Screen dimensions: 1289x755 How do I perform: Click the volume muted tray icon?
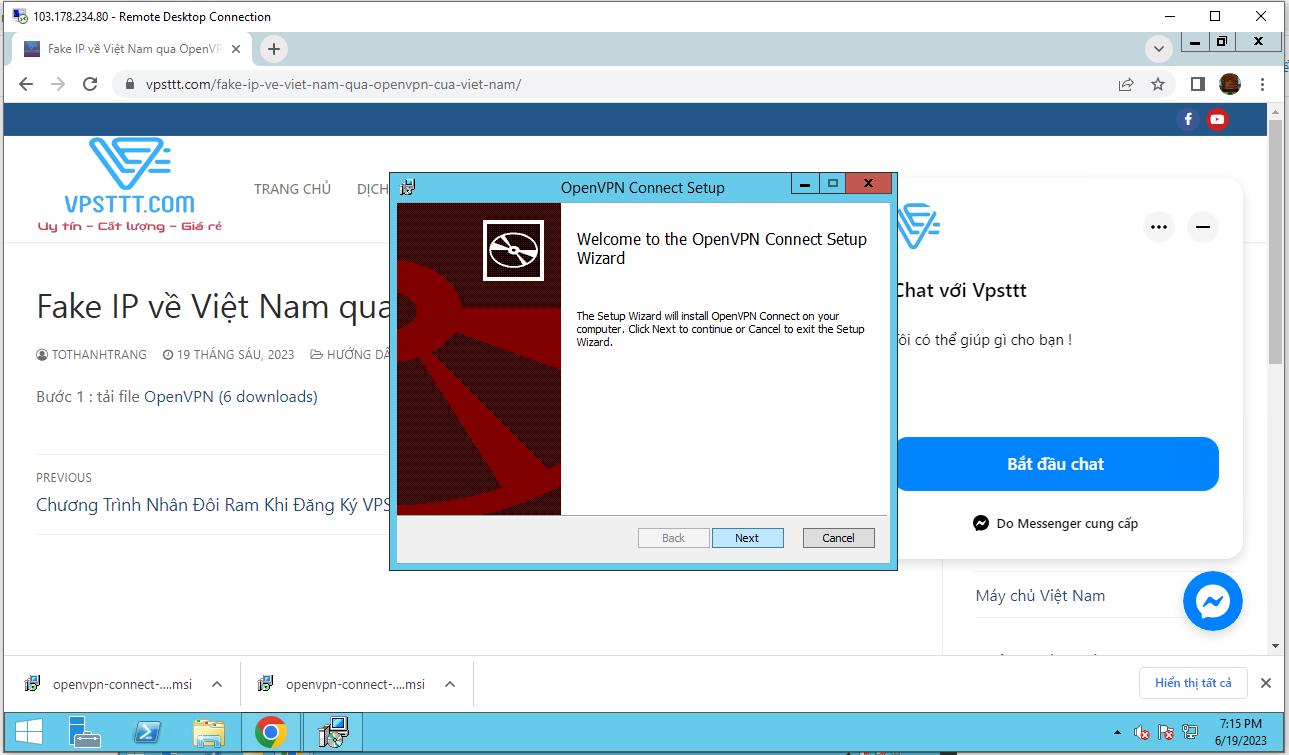1142,733
